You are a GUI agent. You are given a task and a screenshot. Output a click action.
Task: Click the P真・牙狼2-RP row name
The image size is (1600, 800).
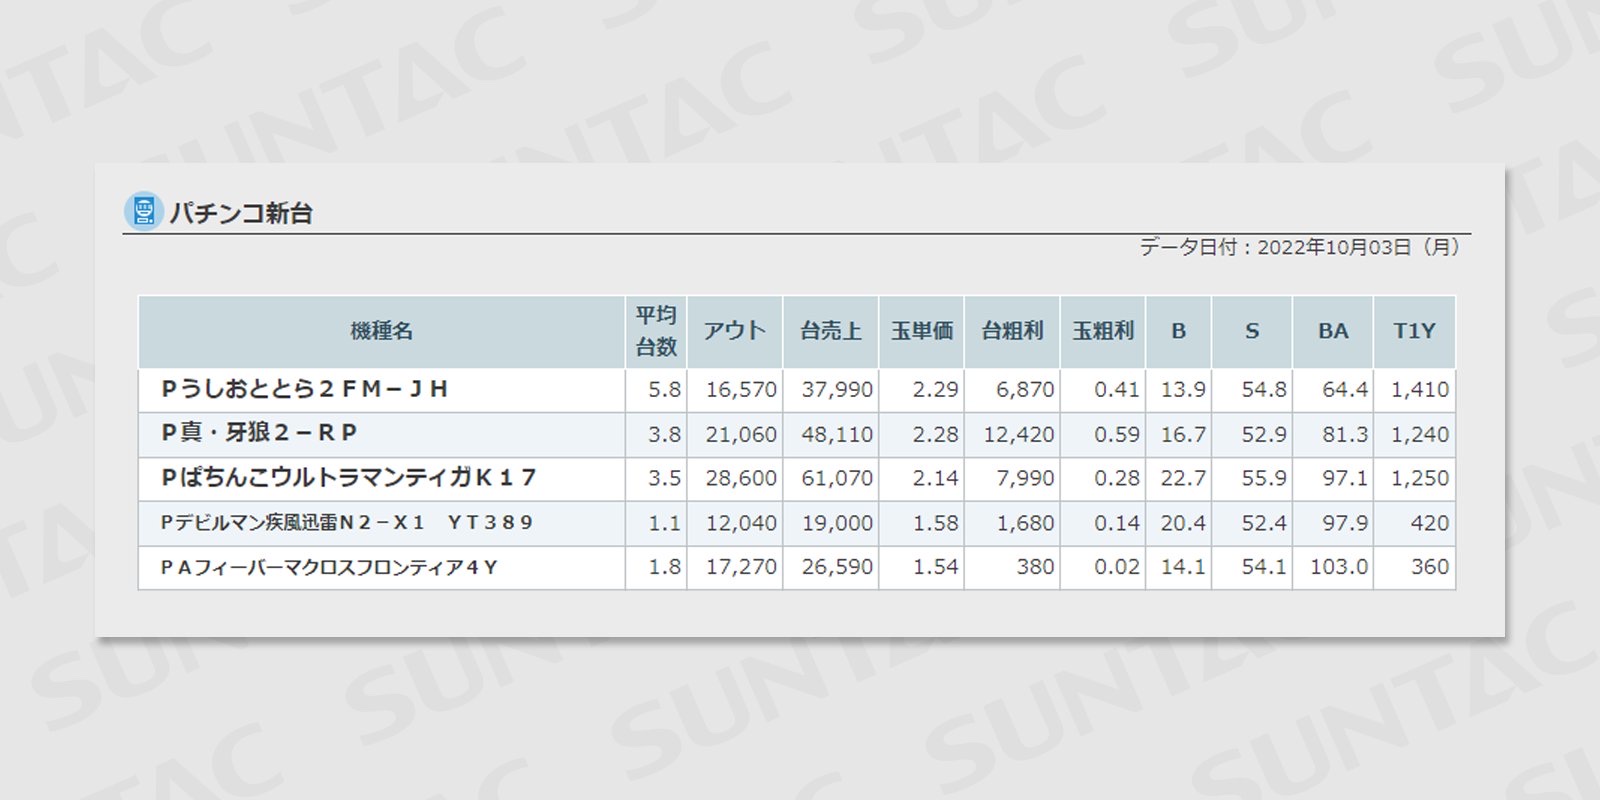tap(259, 433)
